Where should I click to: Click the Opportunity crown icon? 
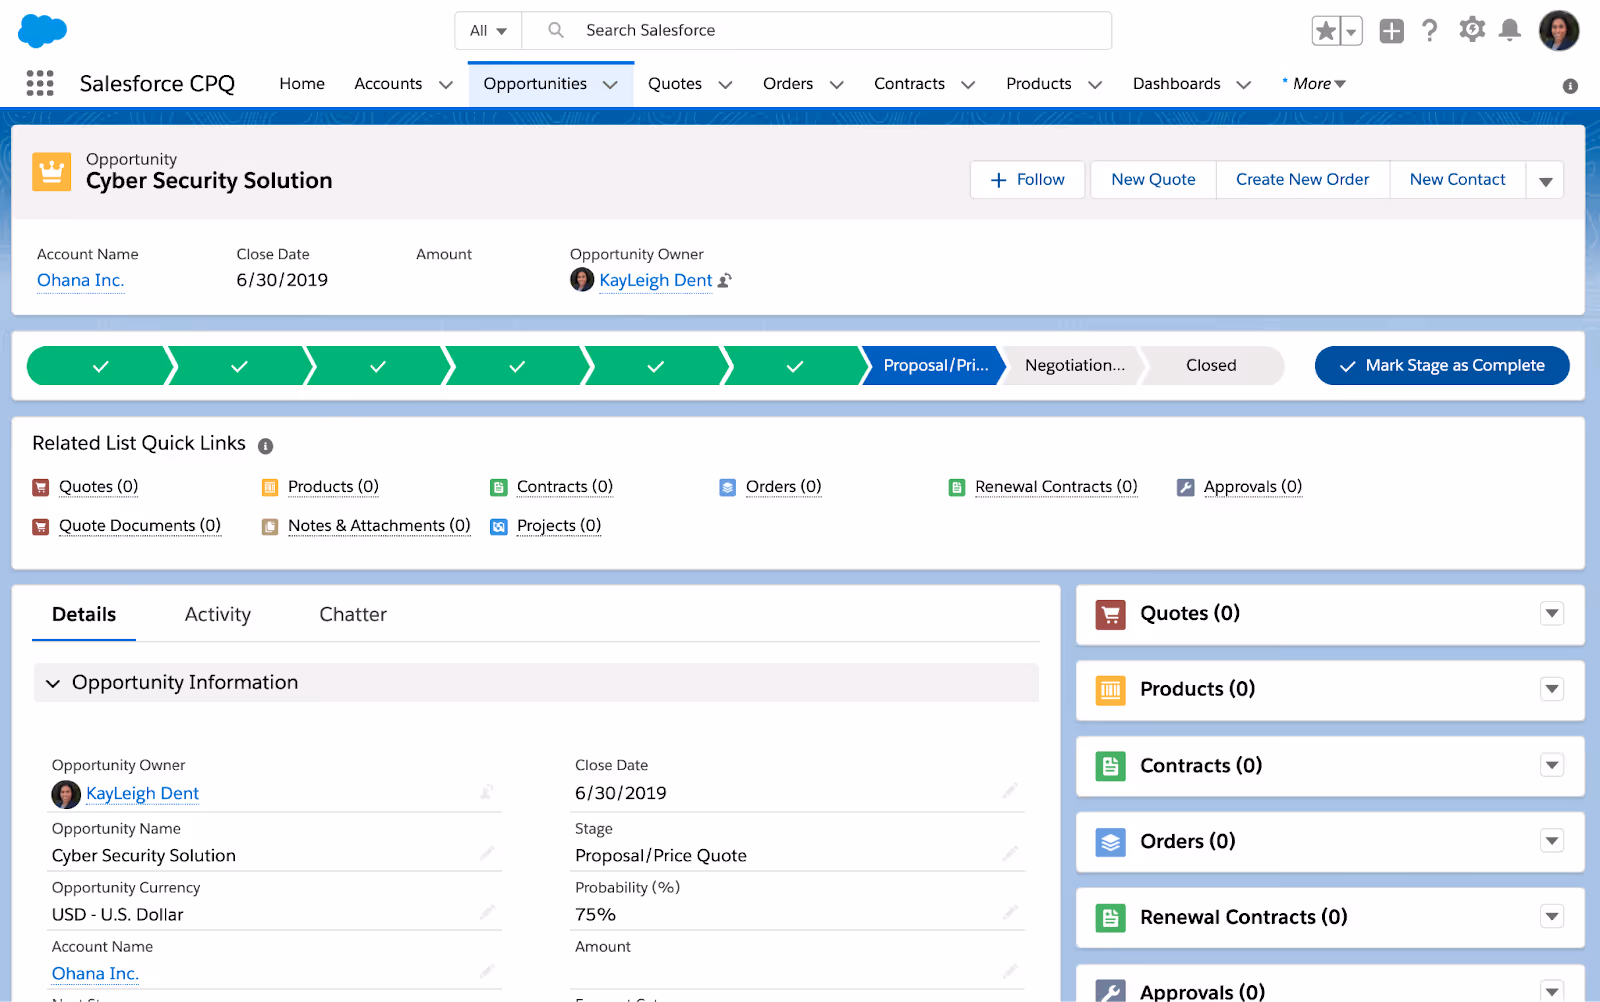coord(52,172)
